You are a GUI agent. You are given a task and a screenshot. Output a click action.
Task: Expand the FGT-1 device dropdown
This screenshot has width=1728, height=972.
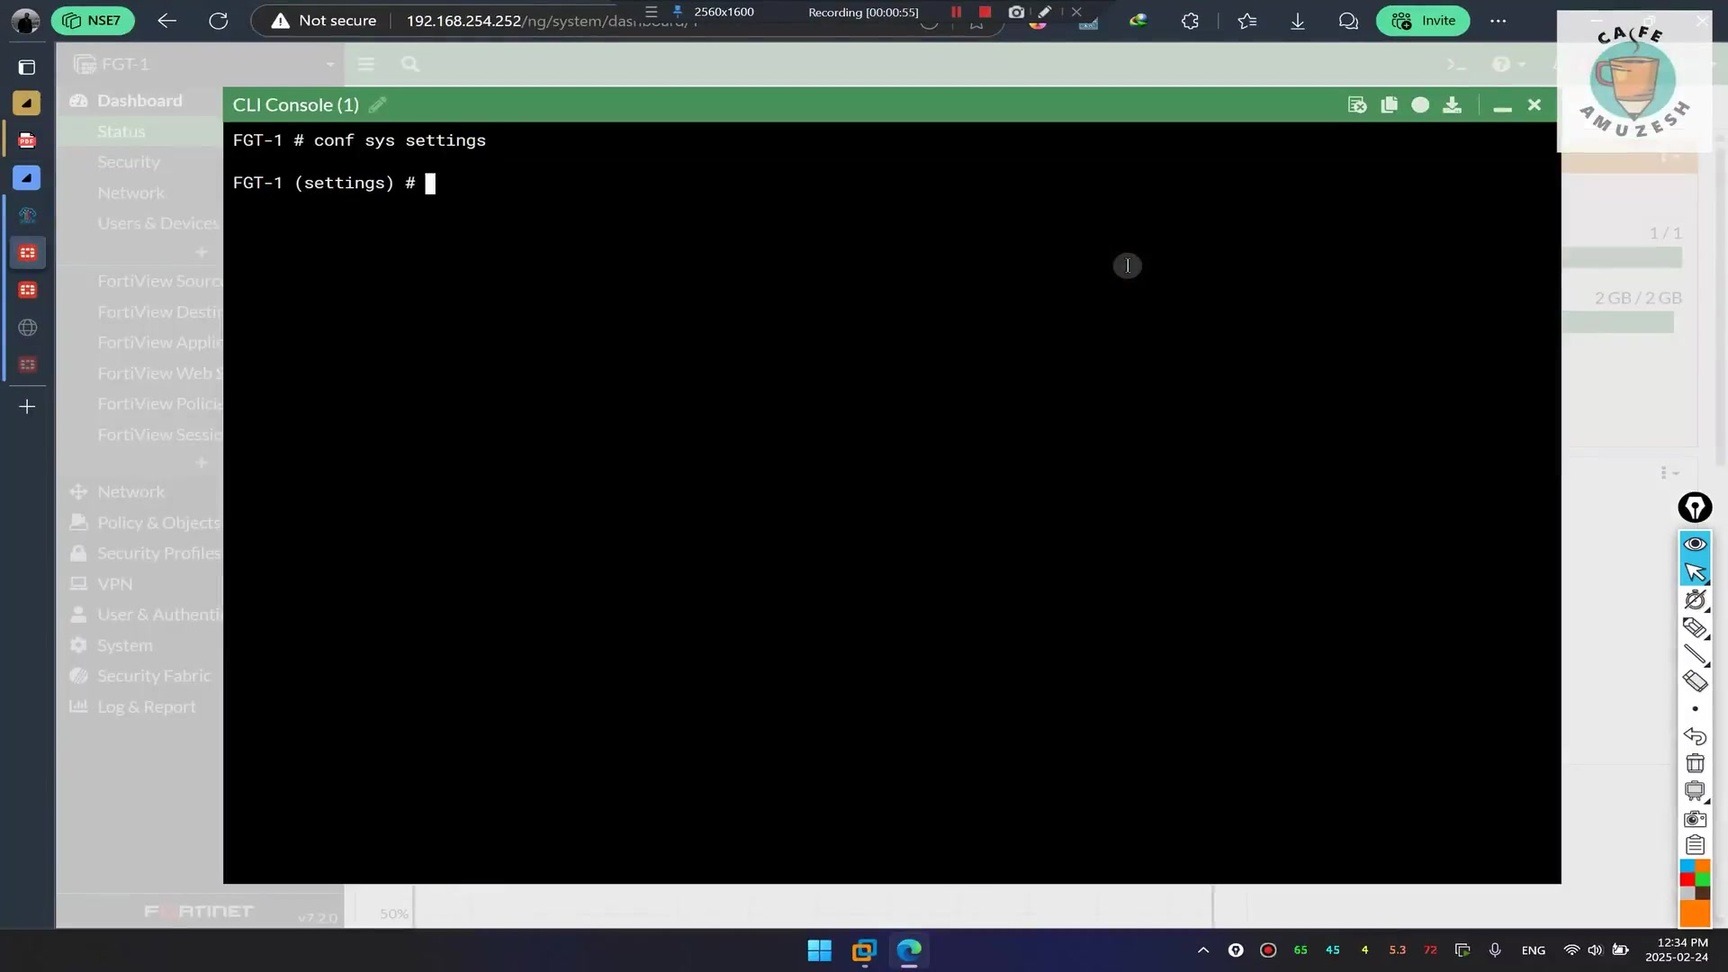(205, 64)
